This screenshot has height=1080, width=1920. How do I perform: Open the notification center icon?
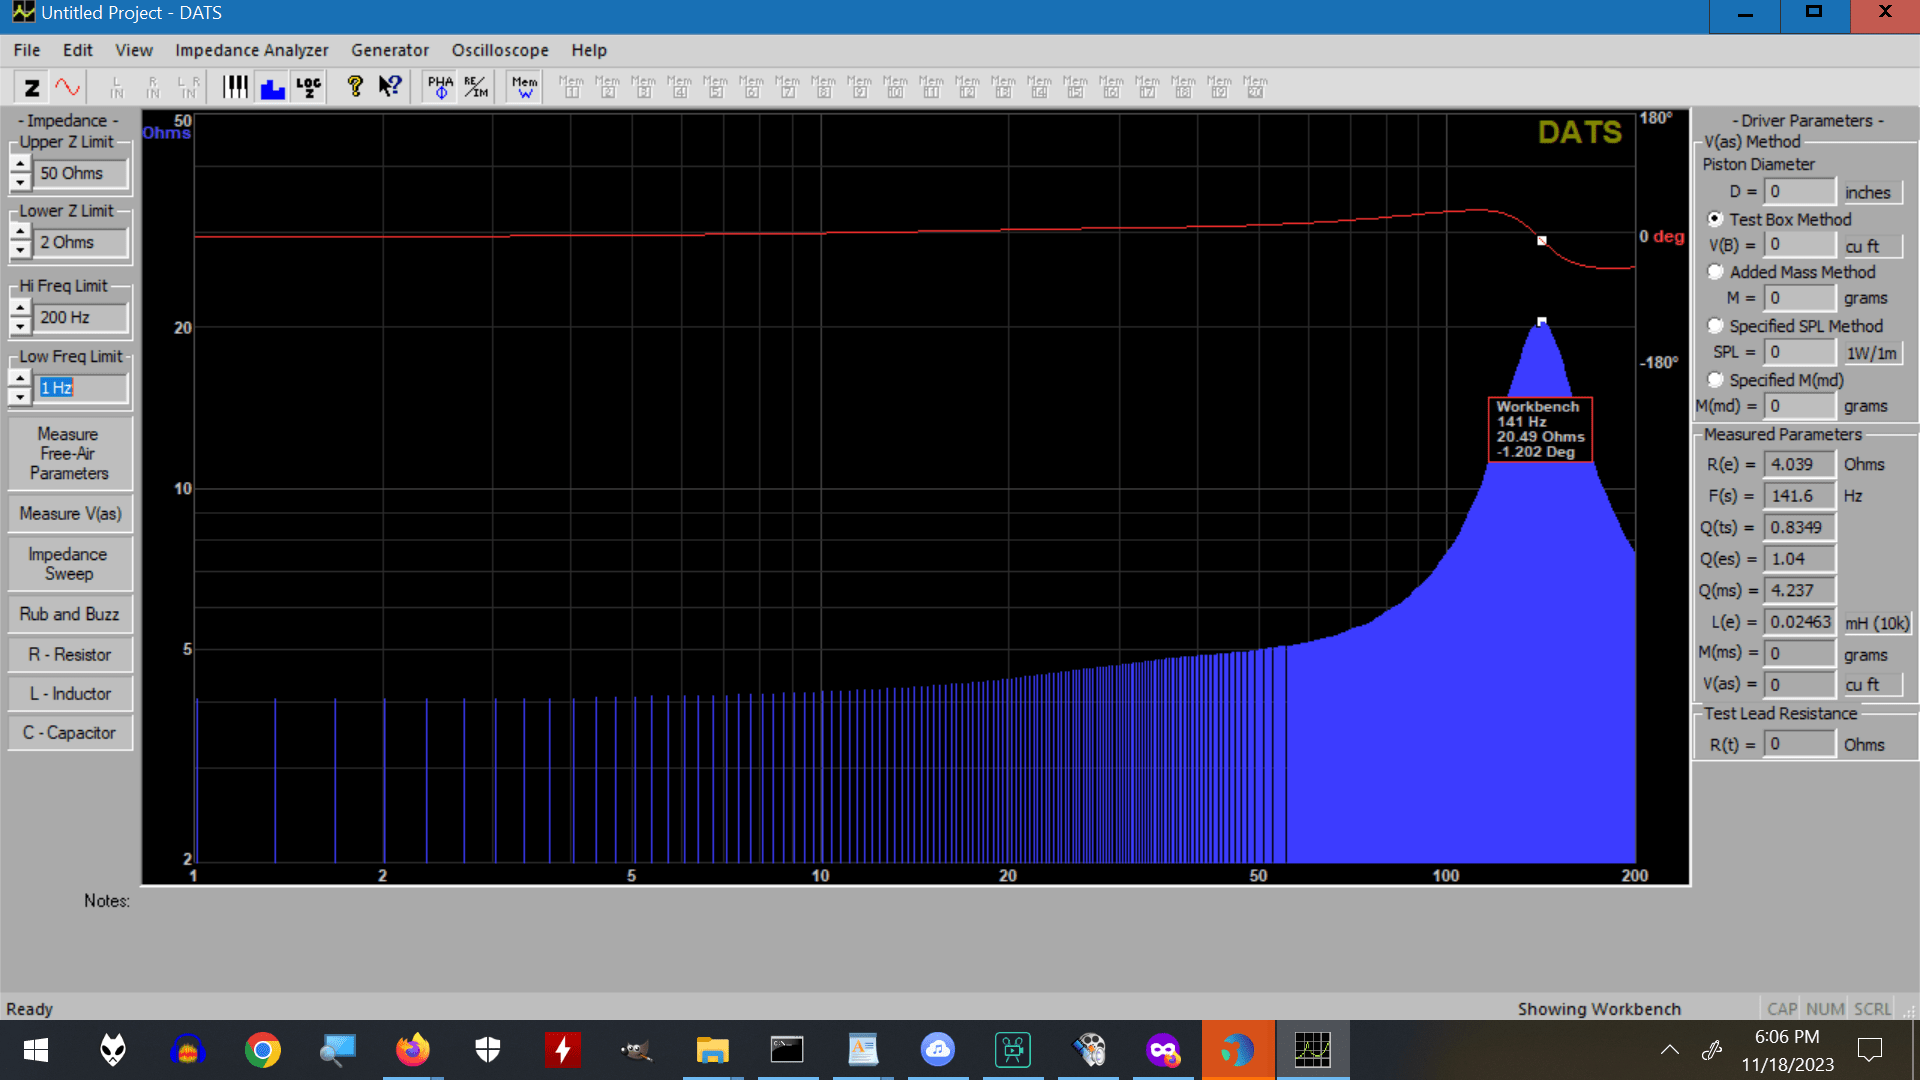(x=1869, y=1050)
